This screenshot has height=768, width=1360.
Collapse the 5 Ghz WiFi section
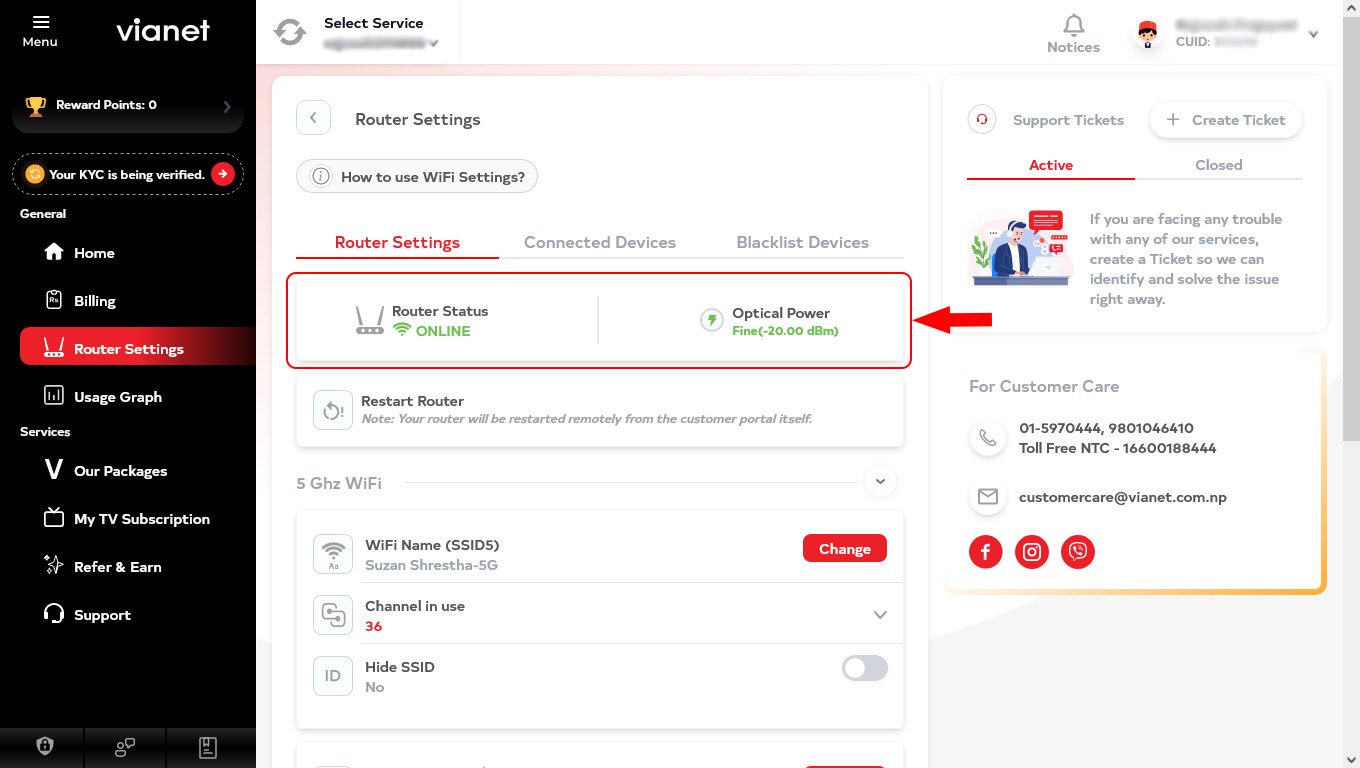tap(880, 482)
